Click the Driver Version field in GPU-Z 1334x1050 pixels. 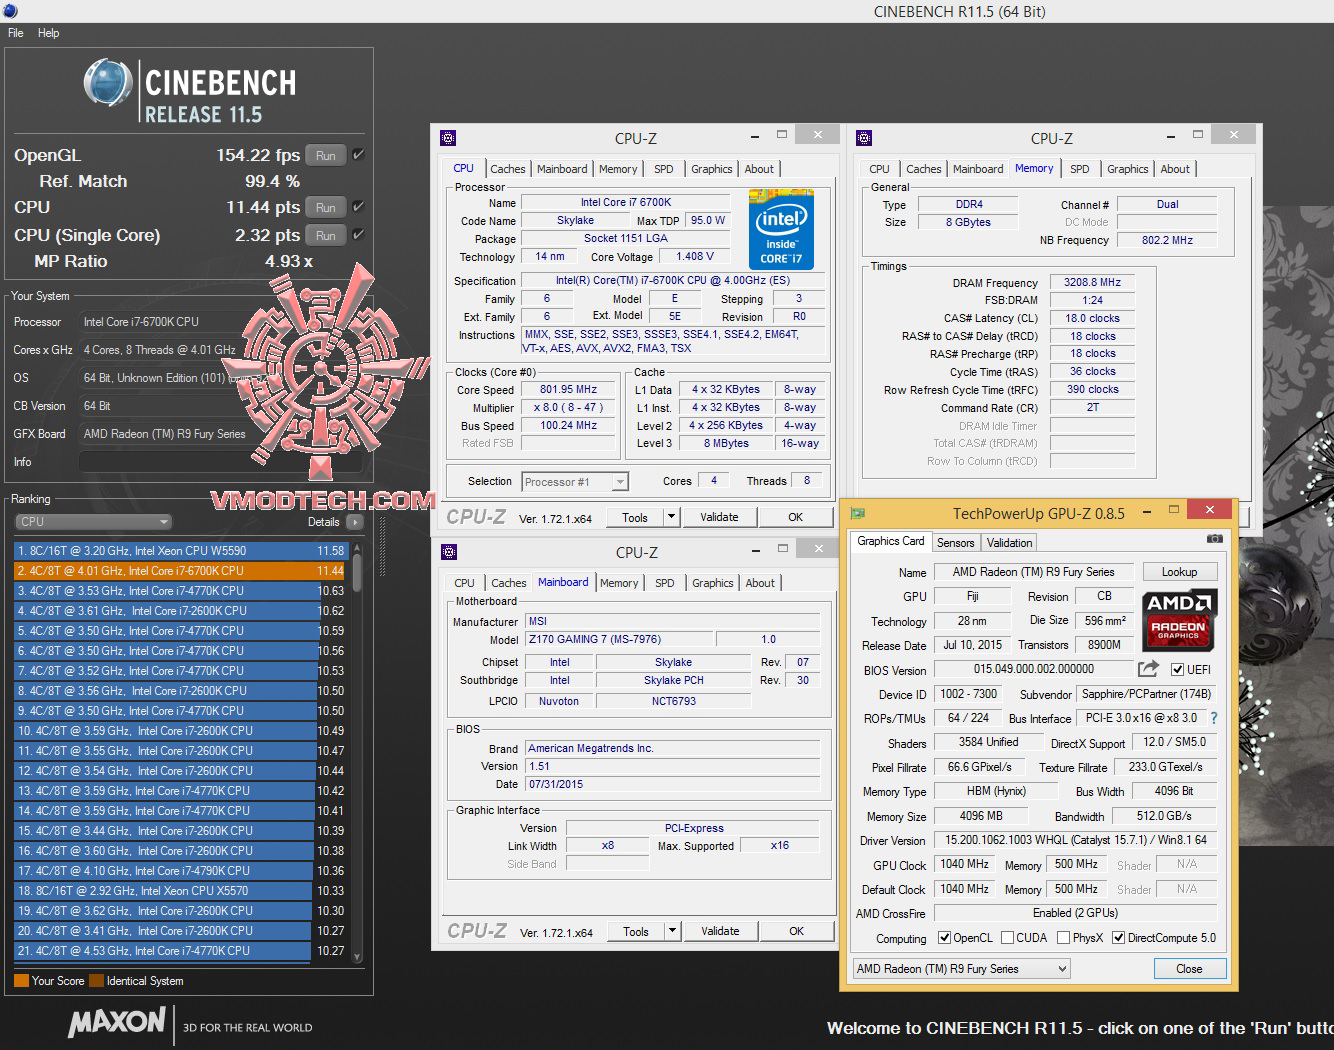tap(1074, 840)
